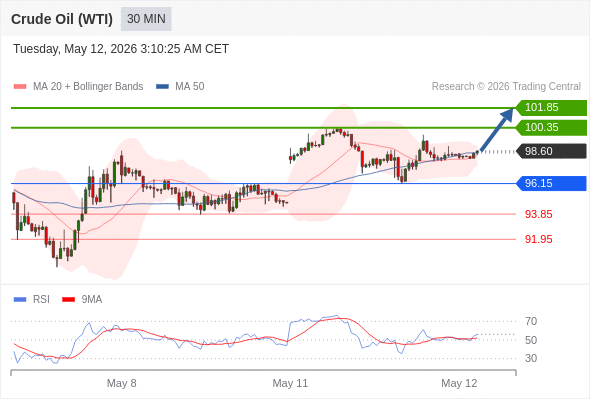The image size is (590, 400).
Task: Click the 98.60 current price tag
Action: 551,151
